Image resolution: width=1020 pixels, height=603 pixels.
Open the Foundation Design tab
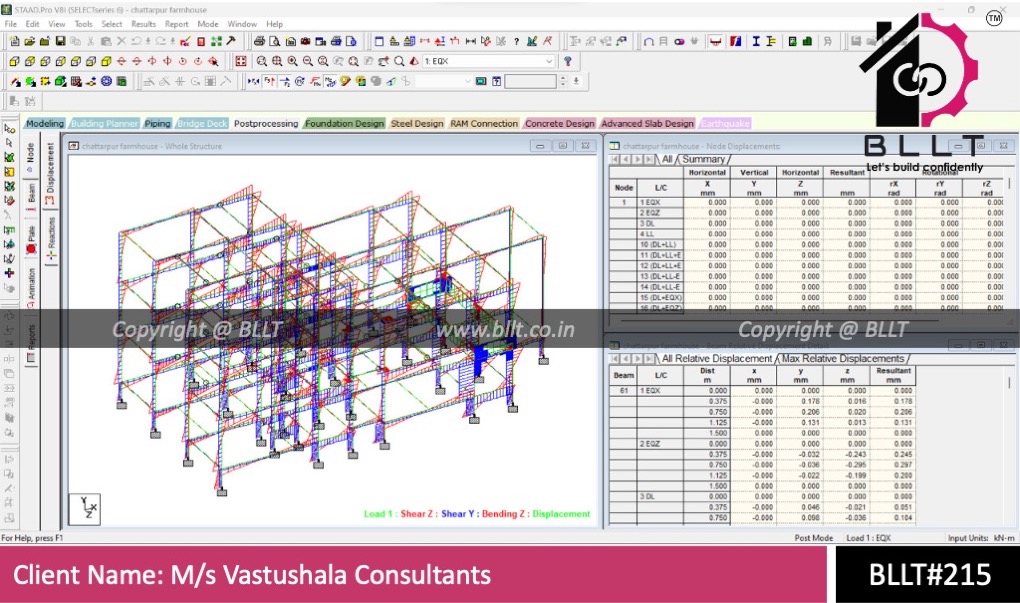344,124
